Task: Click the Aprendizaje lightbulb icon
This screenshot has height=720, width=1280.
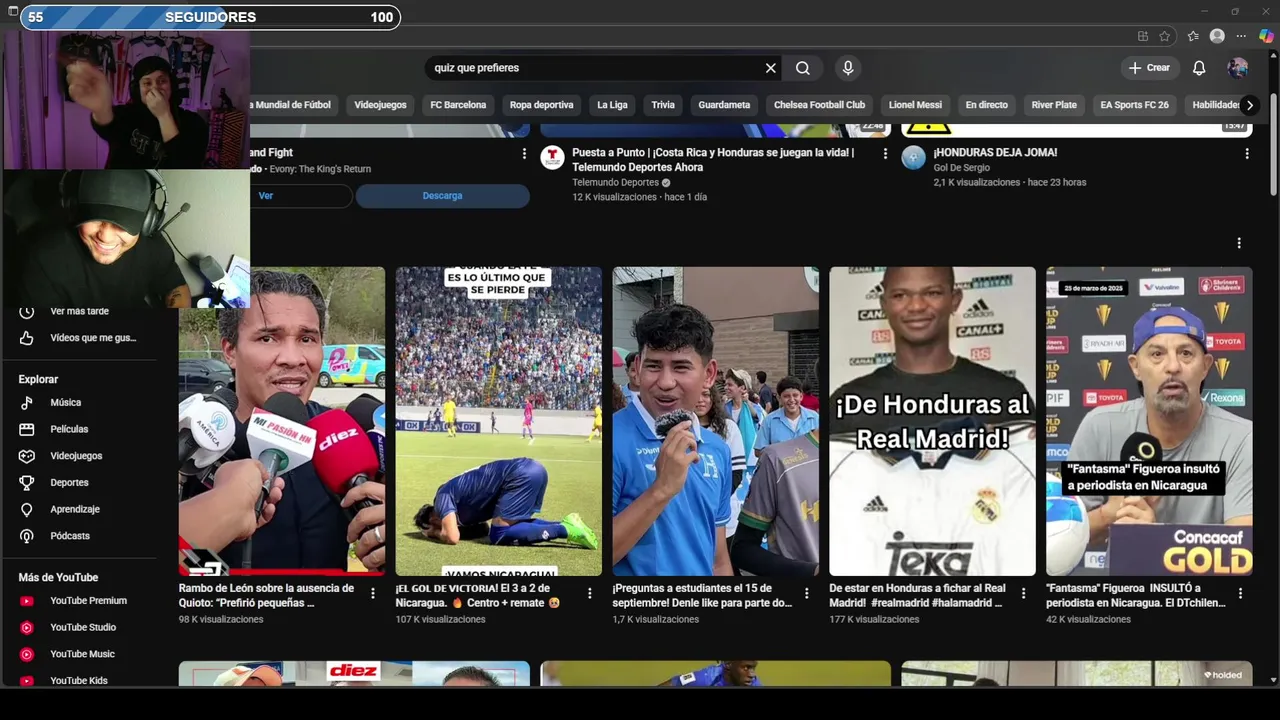Action: pos(27,509)
